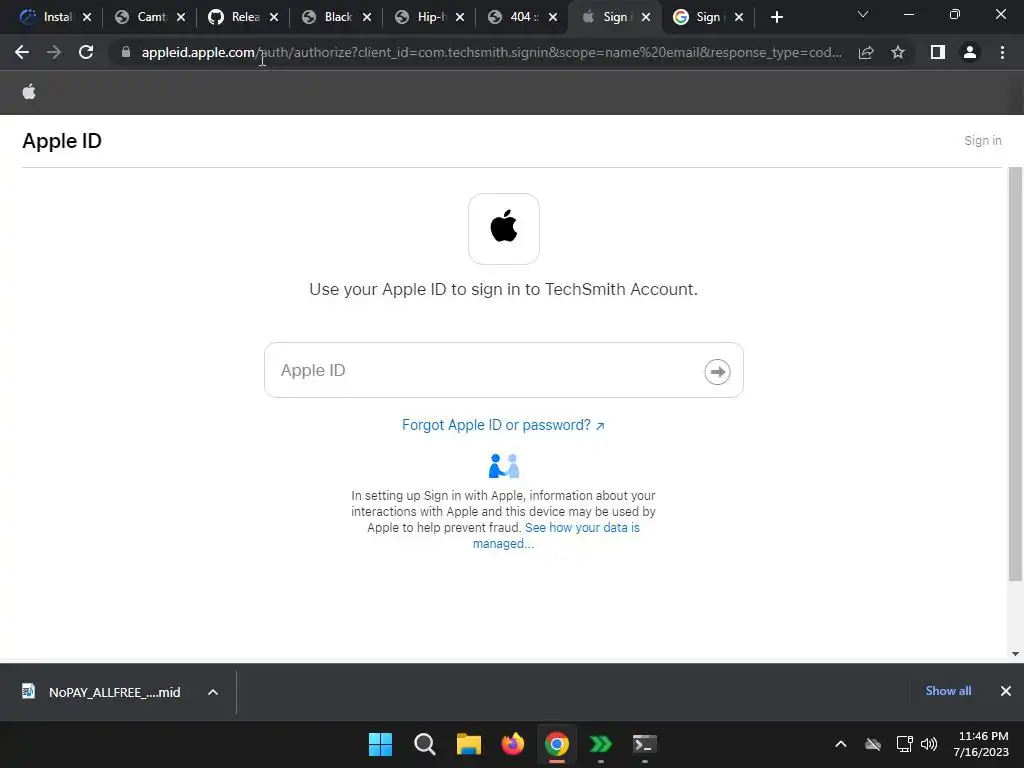Viewport: 1024px width, 768px height.
Task: Open the NoPAY_ALLFREE mid download
Action: [101, 692]
